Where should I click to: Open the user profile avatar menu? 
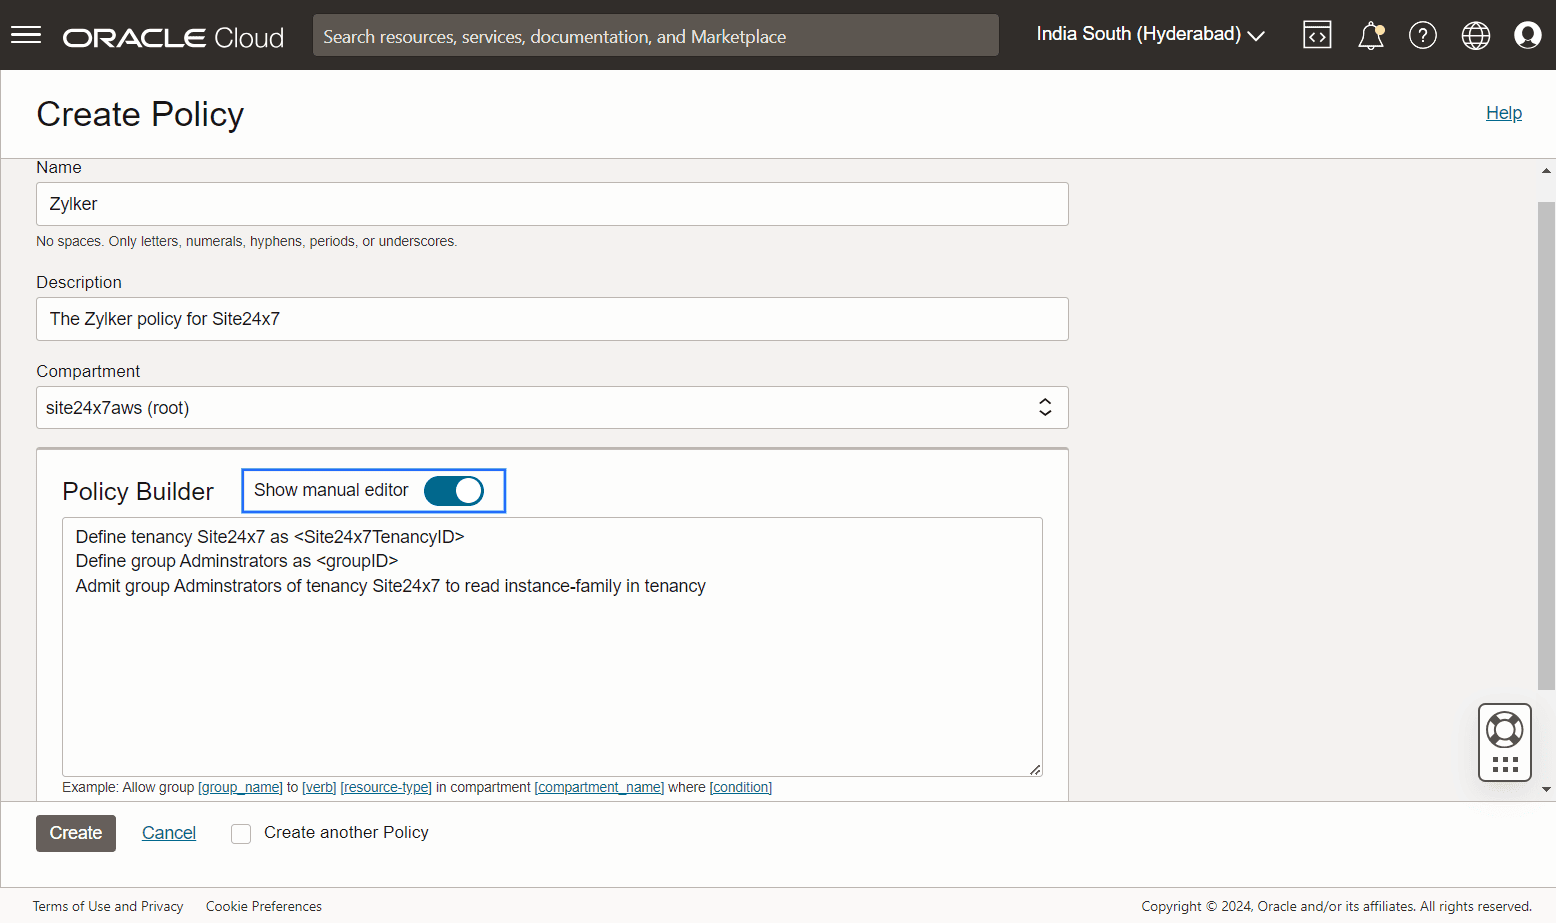[1527, 36]
